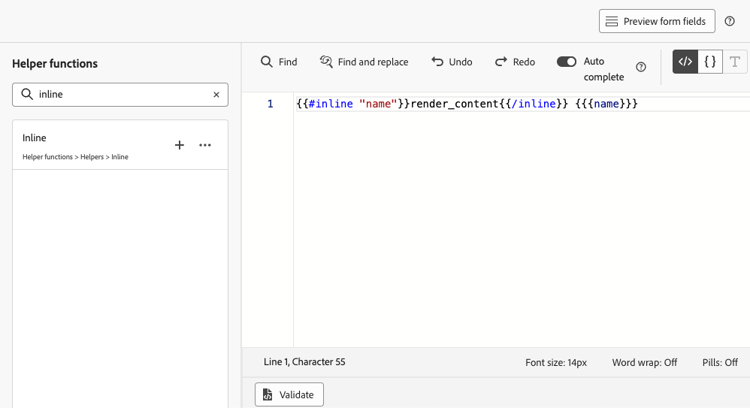750x408 pixels.
Task: Click the {{{name}}} expression in code
Action: (606, 104)
